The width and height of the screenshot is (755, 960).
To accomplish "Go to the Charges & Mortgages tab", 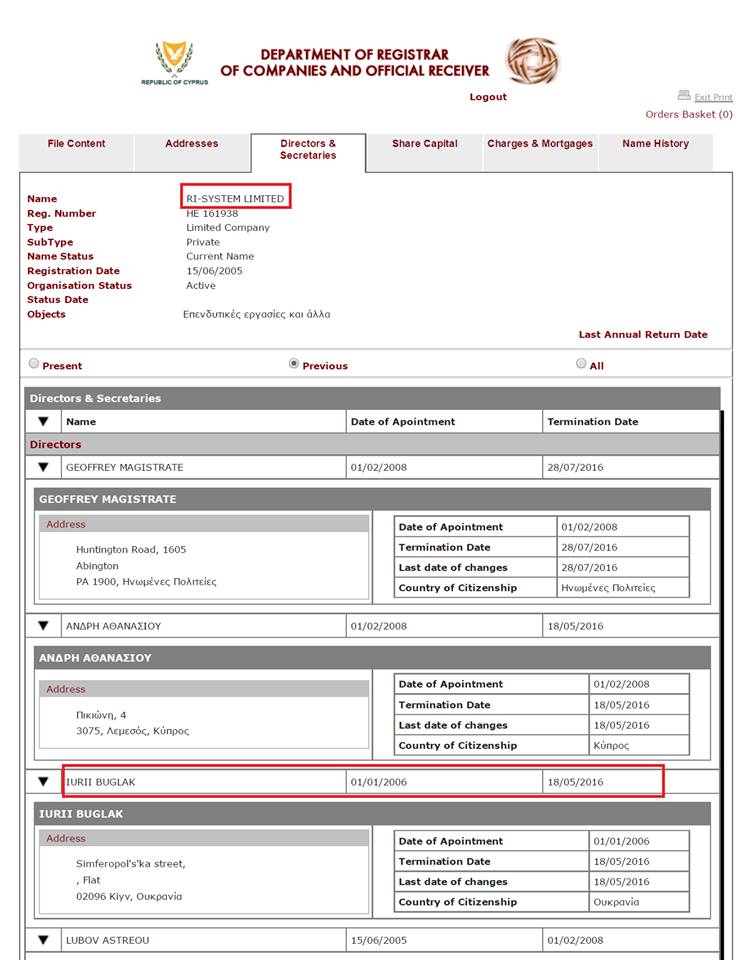I will coord(540,144).
